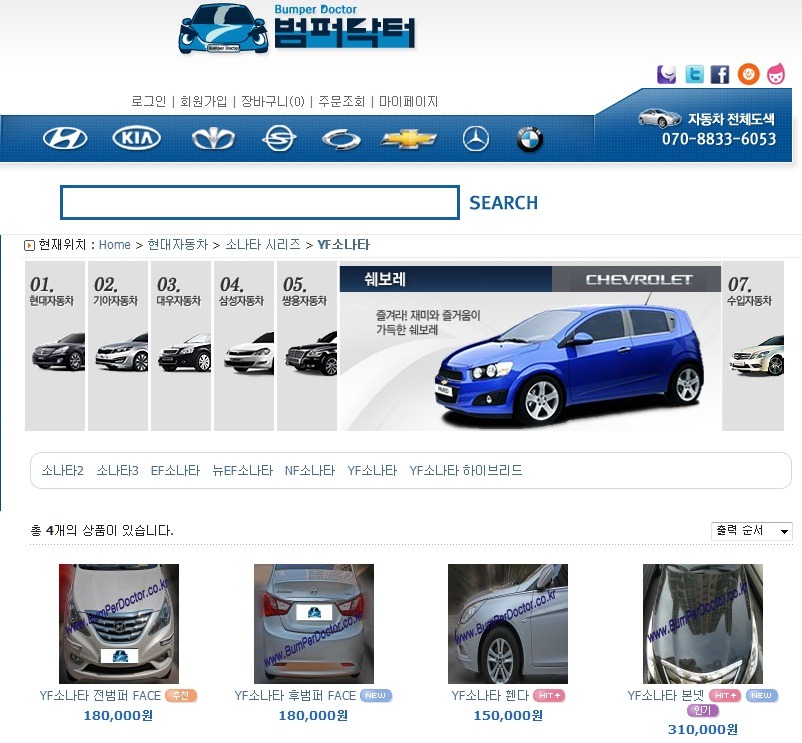Open the fender product thumbnail
802x743 pixels.
[508, 624]
